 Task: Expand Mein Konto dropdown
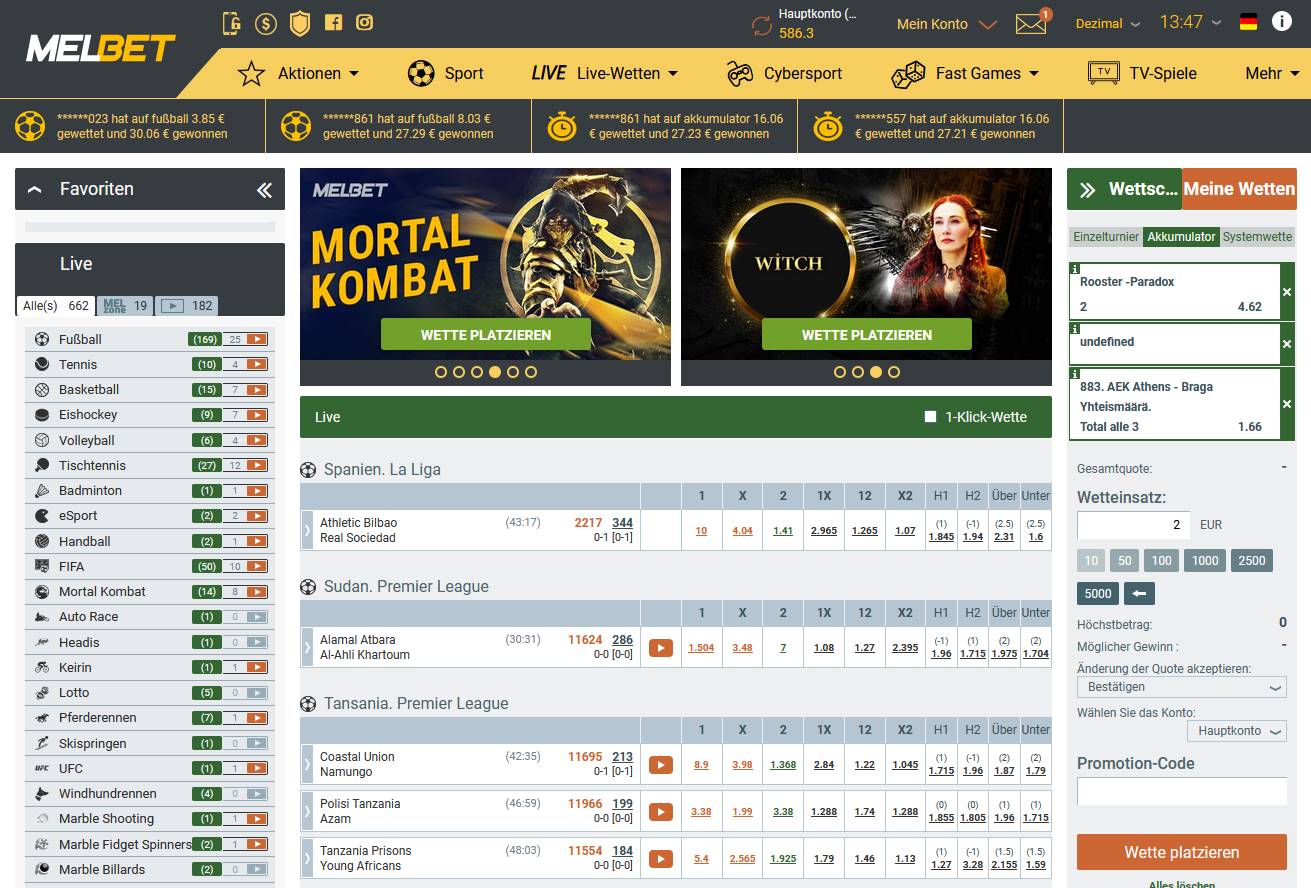pyautogui.click(x=947, y=24)
